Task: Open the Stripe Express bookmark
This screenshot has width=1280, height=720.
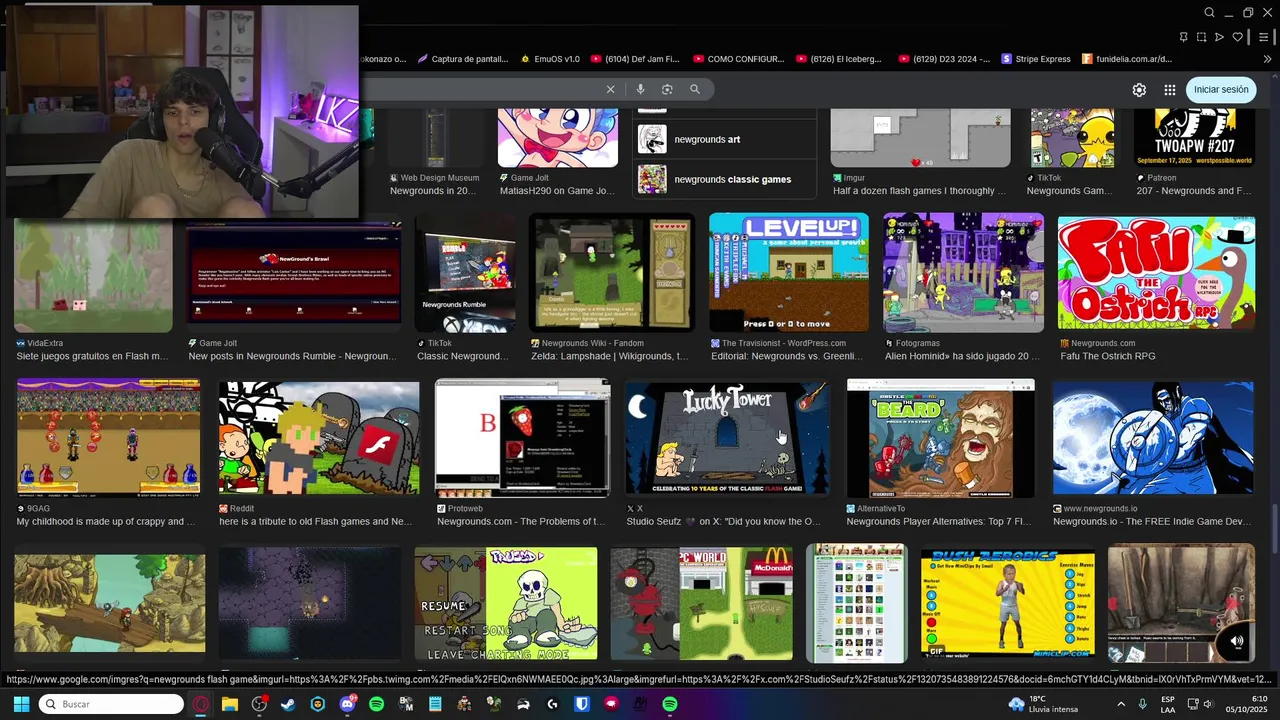Action: [1036, 59]
